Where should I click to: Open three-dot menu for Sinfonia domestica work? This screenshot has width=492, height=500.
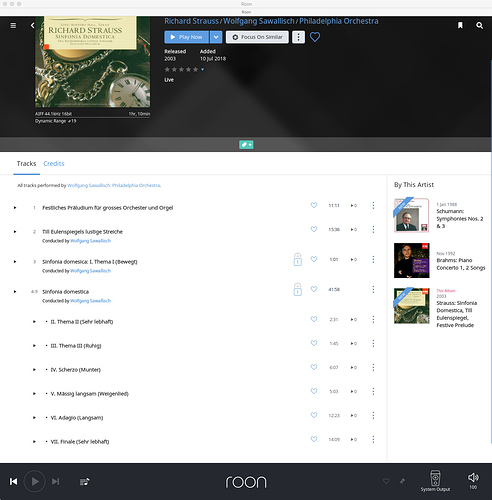pos(373,289)
